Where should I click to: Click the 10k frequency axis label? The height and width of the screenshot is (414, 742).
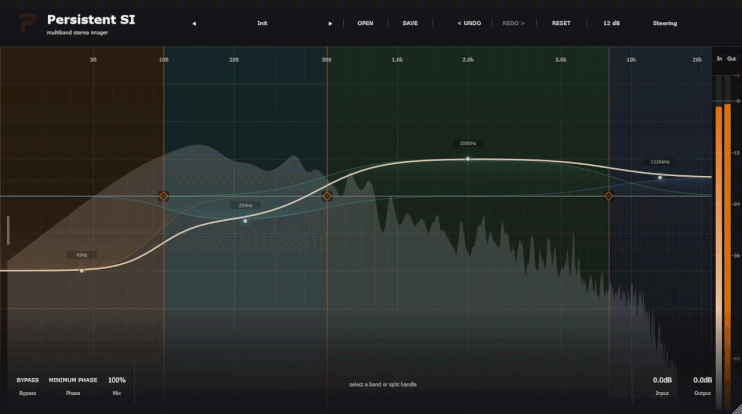(631, 60)
